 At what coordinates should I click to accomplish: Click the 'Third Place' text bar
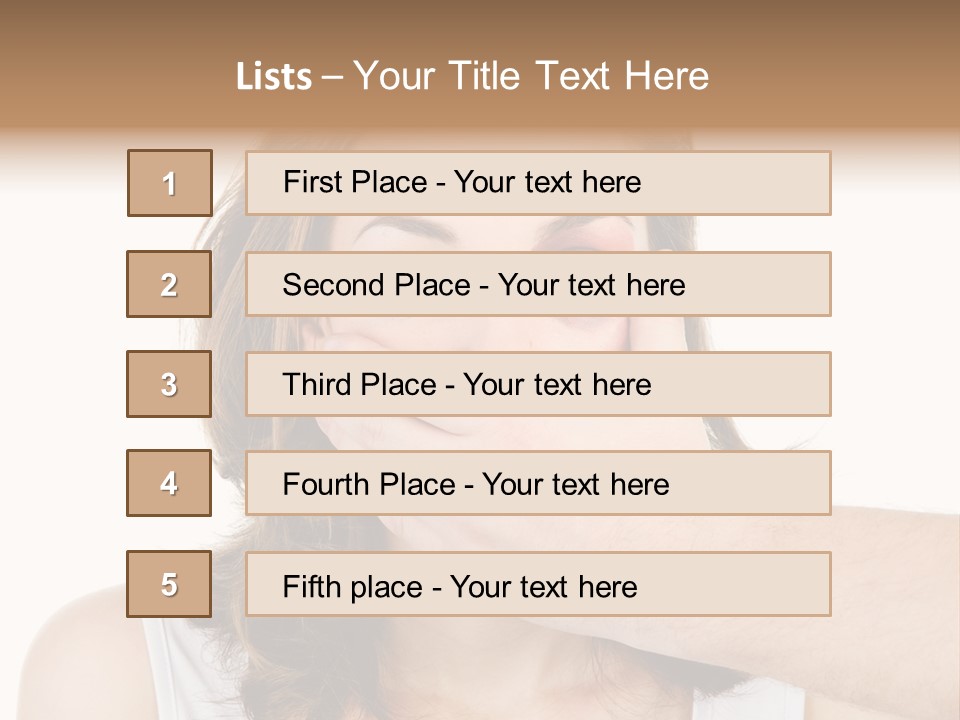538,384
